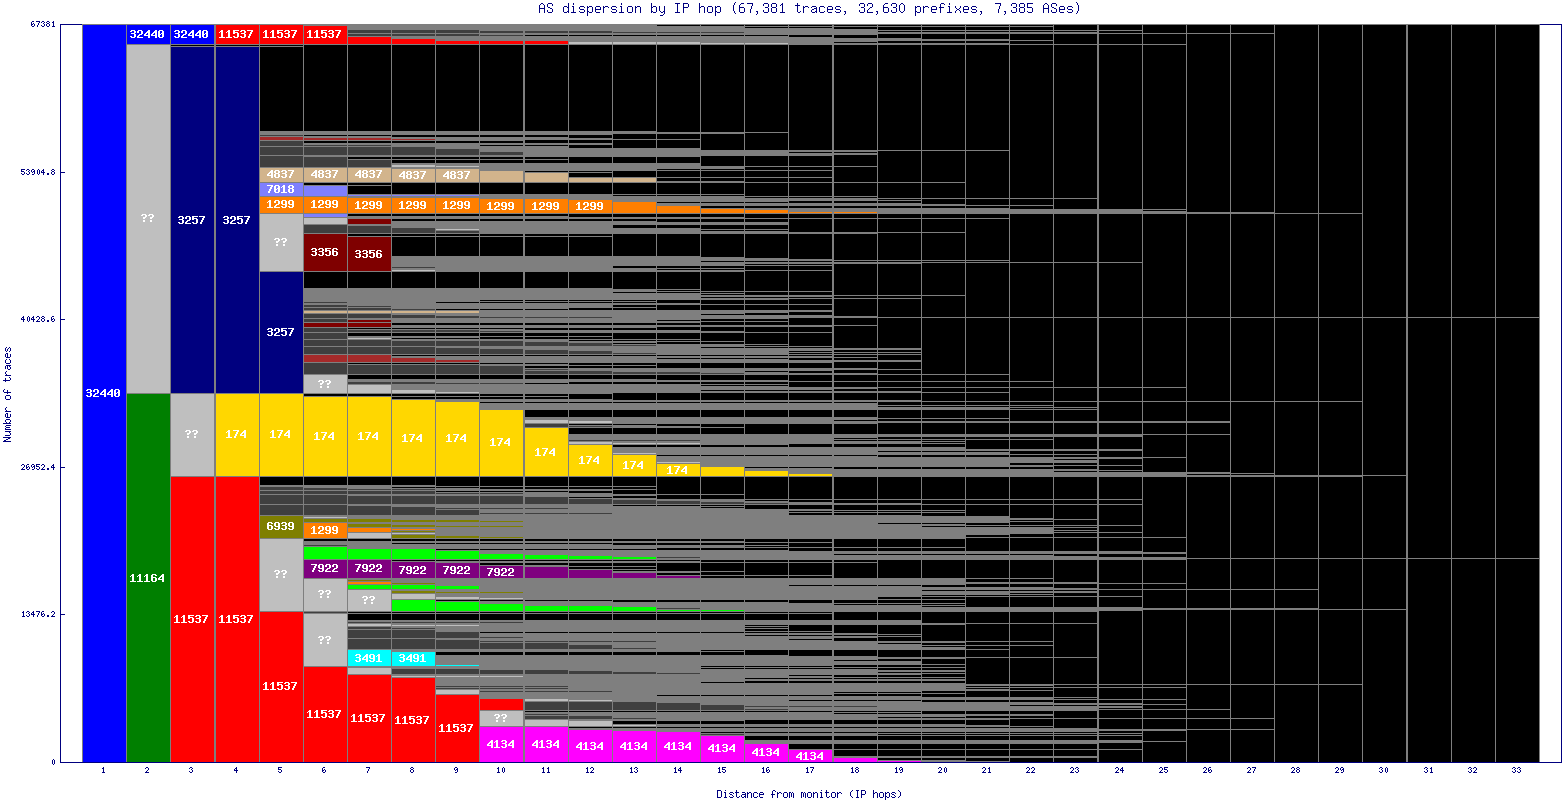Click the purple 7922 label at hop 10
Screen dimensions: 1562x800
click(501, 572)
